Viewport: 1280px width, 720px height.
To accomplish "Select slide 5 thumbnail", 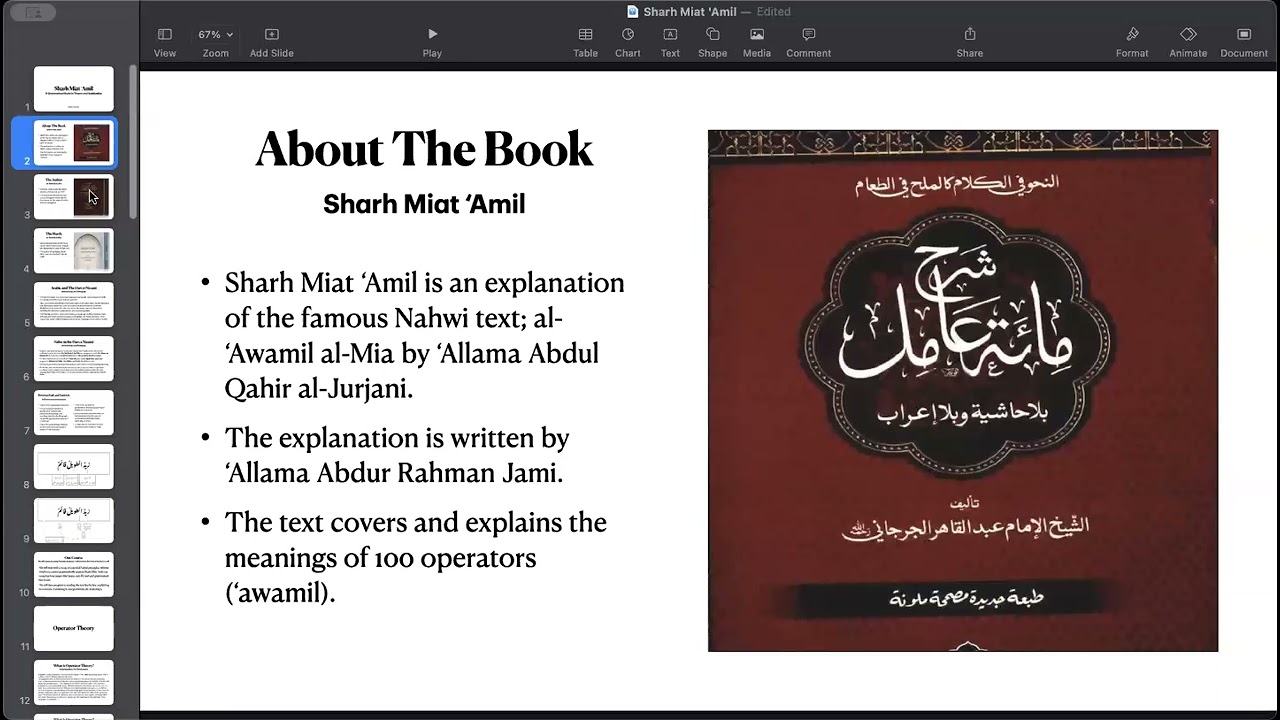I will point(74,304).
